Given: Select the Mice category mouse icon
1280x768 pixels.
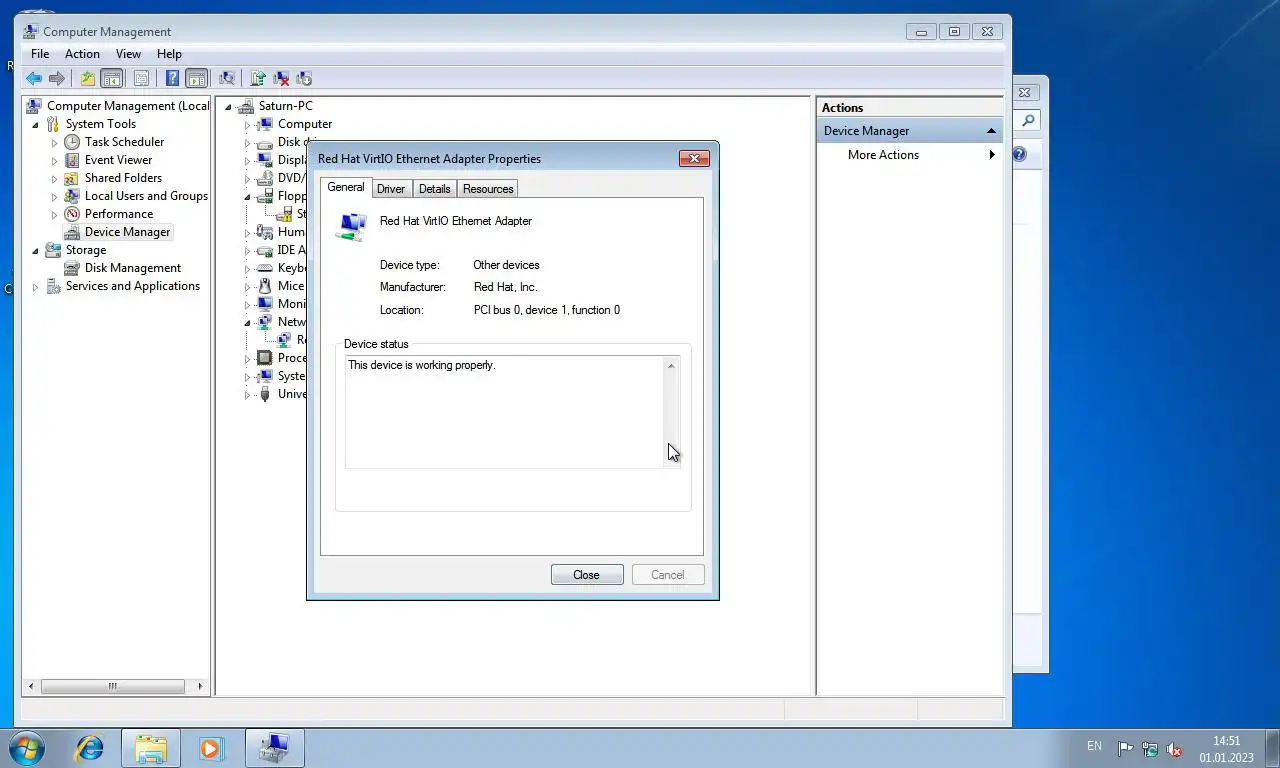Looking at the screenshot, I should pyautogui.click(x=264, y=286).
